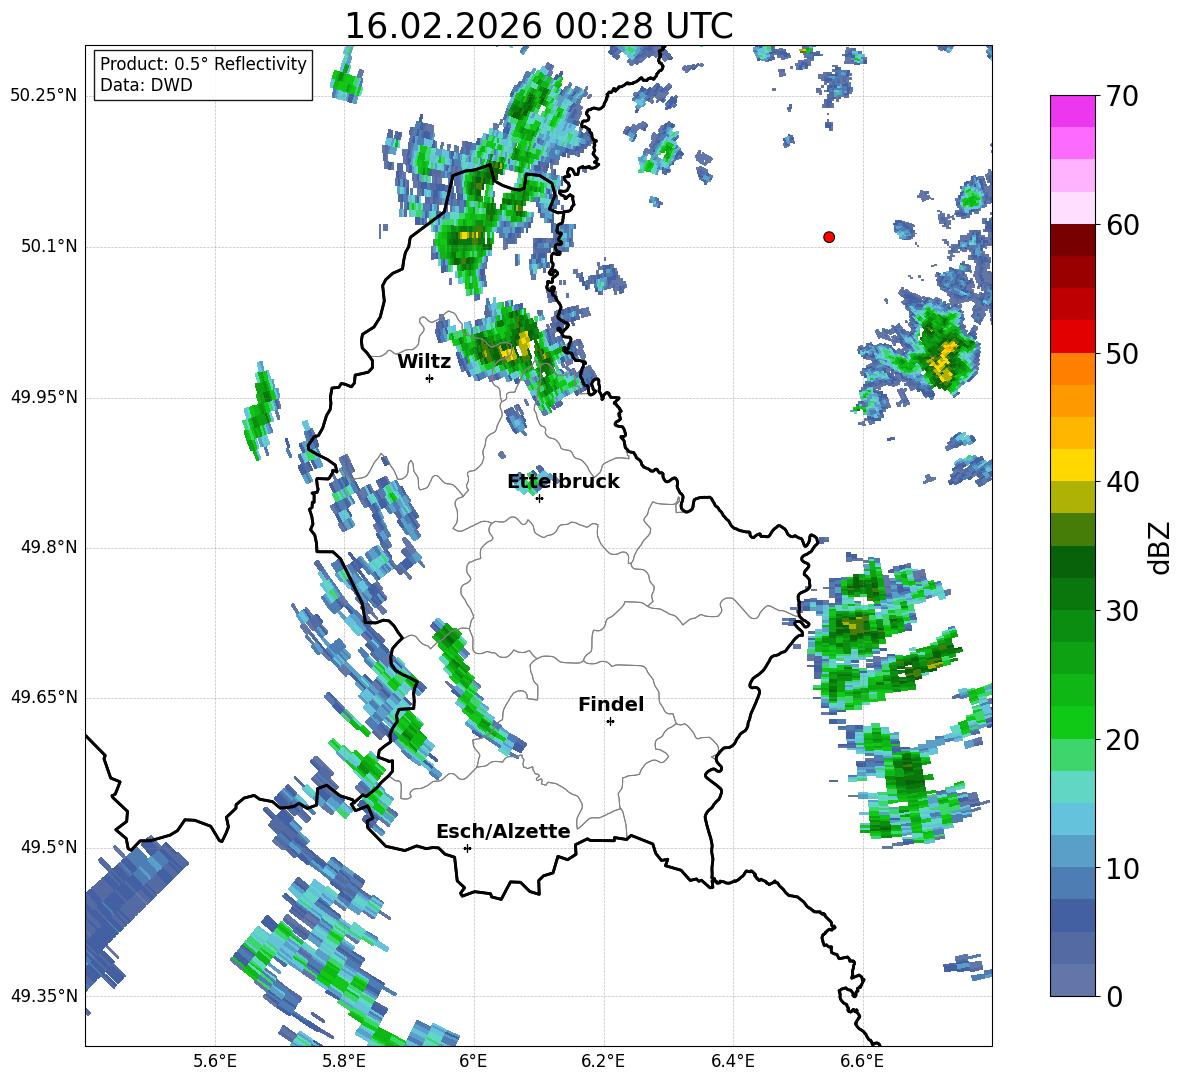This screenshot has height=1081, width=1184.
Task: Click the 5.8°E longitude label
Action: [344, 1062]
